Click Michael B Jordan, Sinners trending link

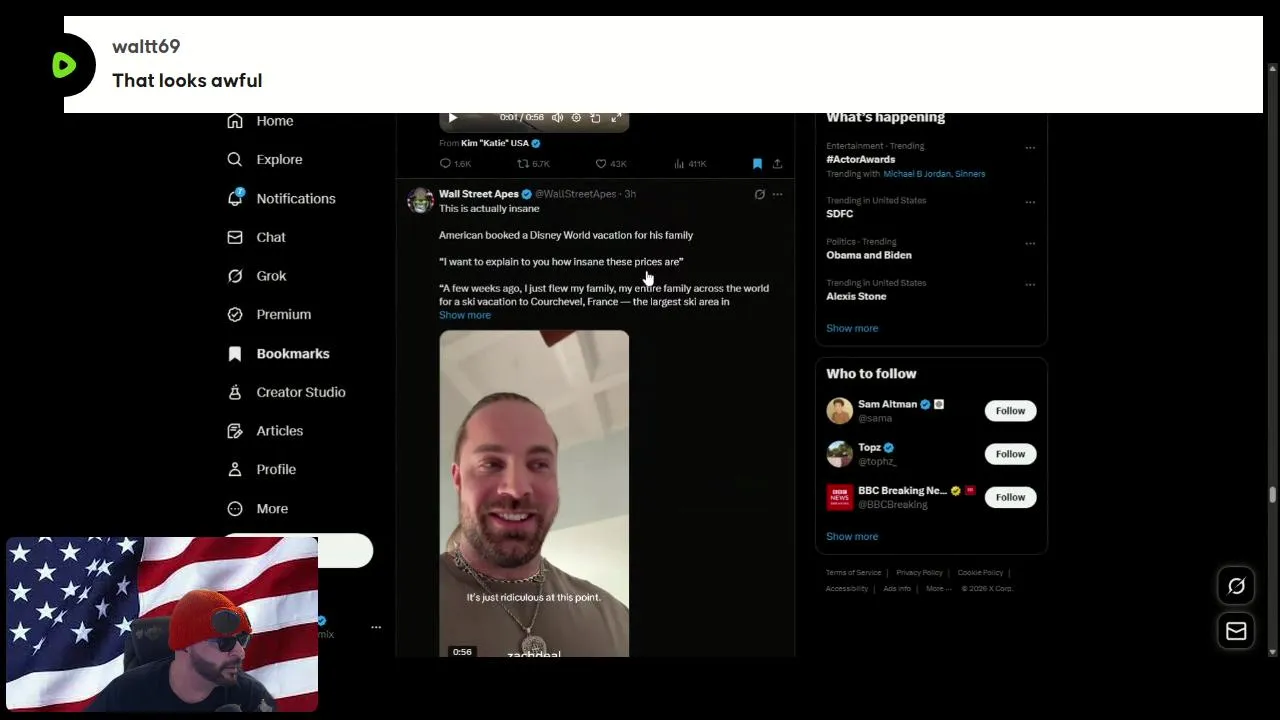(934, 174)
